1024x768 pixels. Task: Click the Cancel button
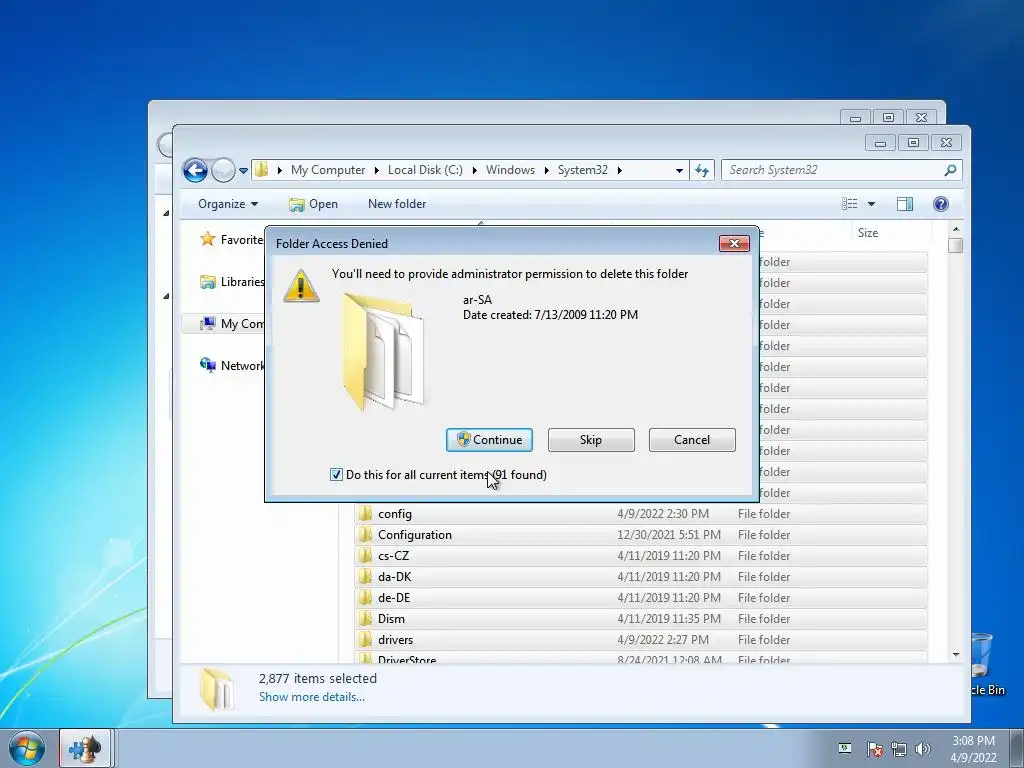[692, 440]
